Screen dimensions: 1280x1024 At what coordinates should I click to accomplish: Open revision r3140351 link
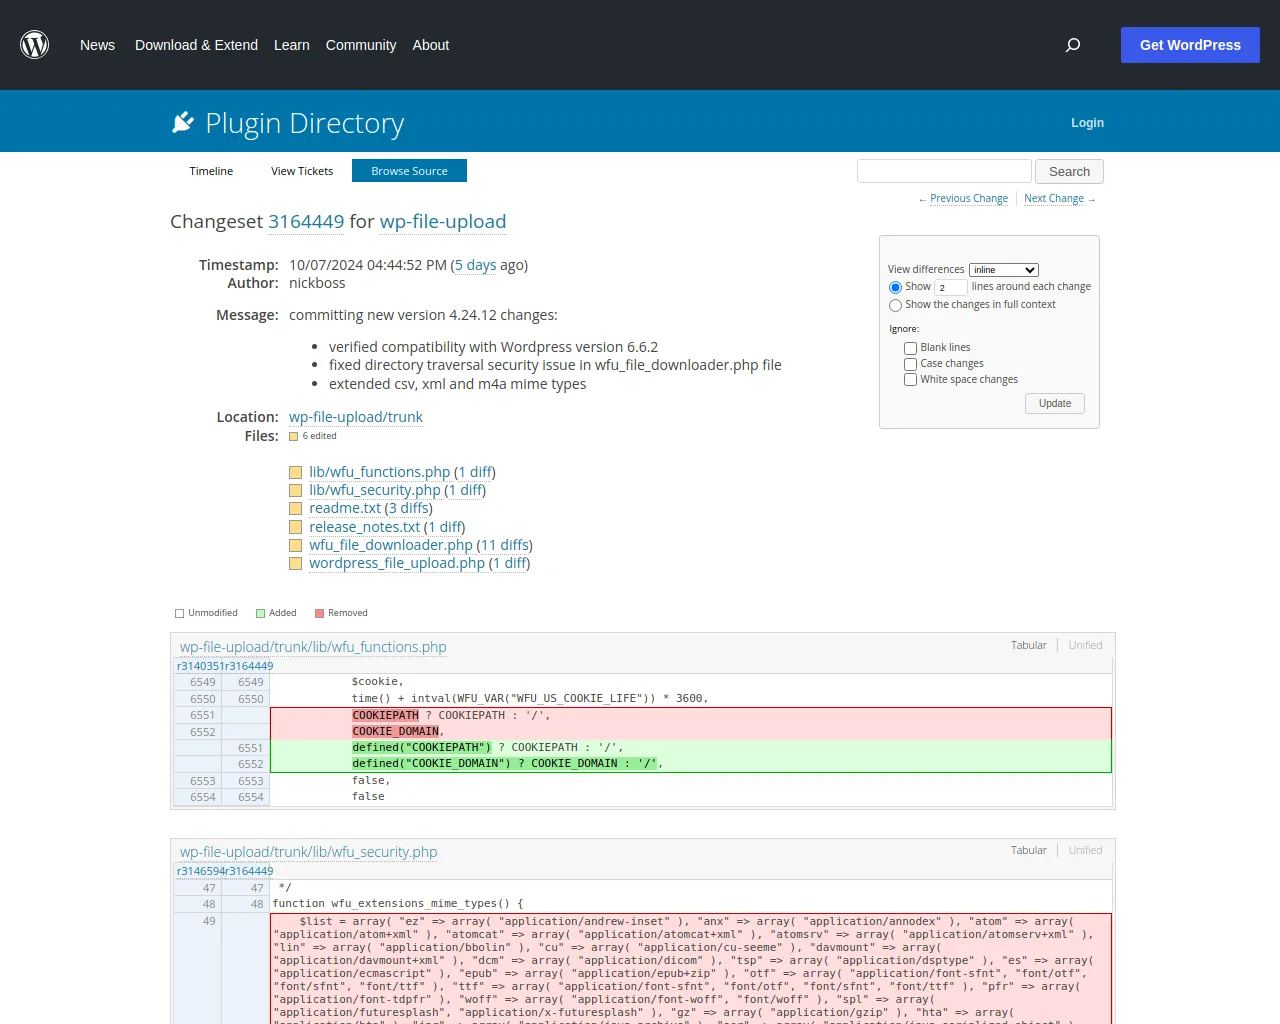tap(200, 666)
